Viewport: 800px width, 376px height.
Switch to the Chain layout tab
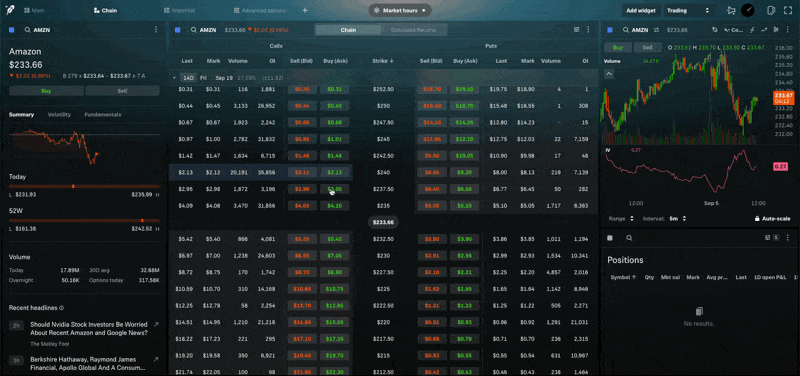106,10
